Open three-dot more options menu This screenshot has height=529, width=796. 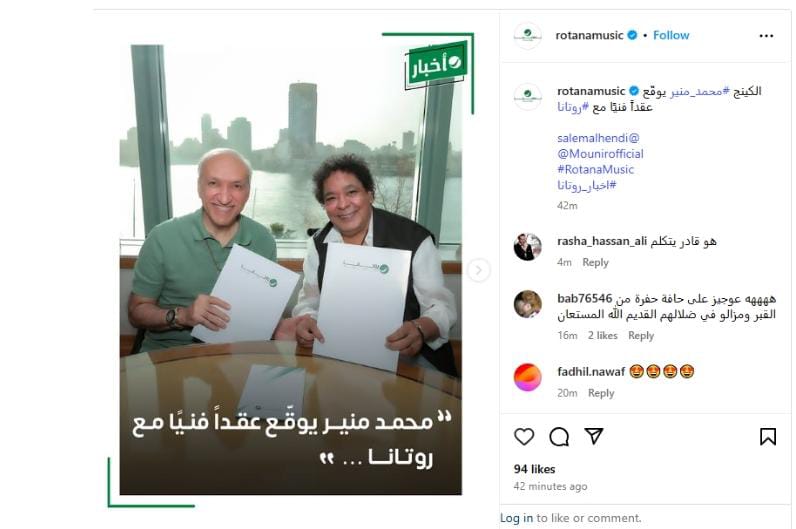(x=766, y=36)
